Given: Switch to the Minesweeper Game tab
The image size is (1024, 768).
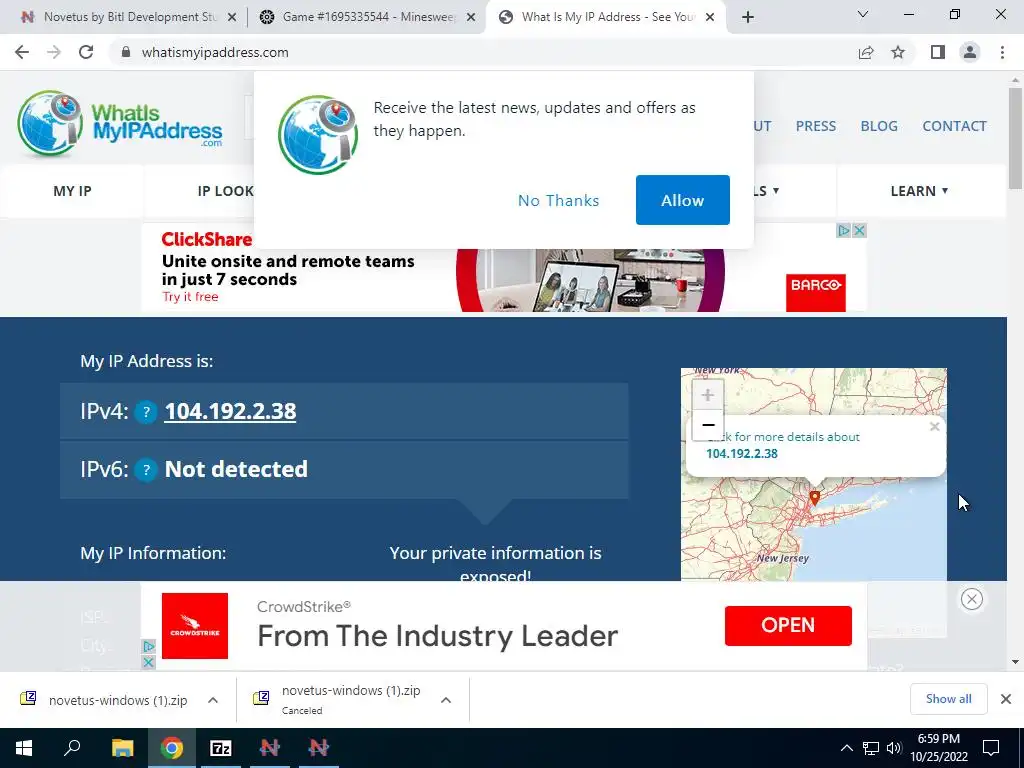Looking at the screenshot, I should (x=370, y=17).
